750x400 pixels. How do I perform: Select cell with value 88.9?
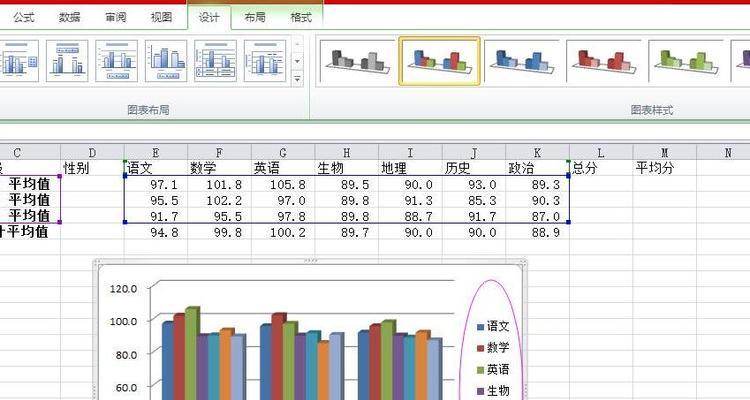tap(537, 233)
